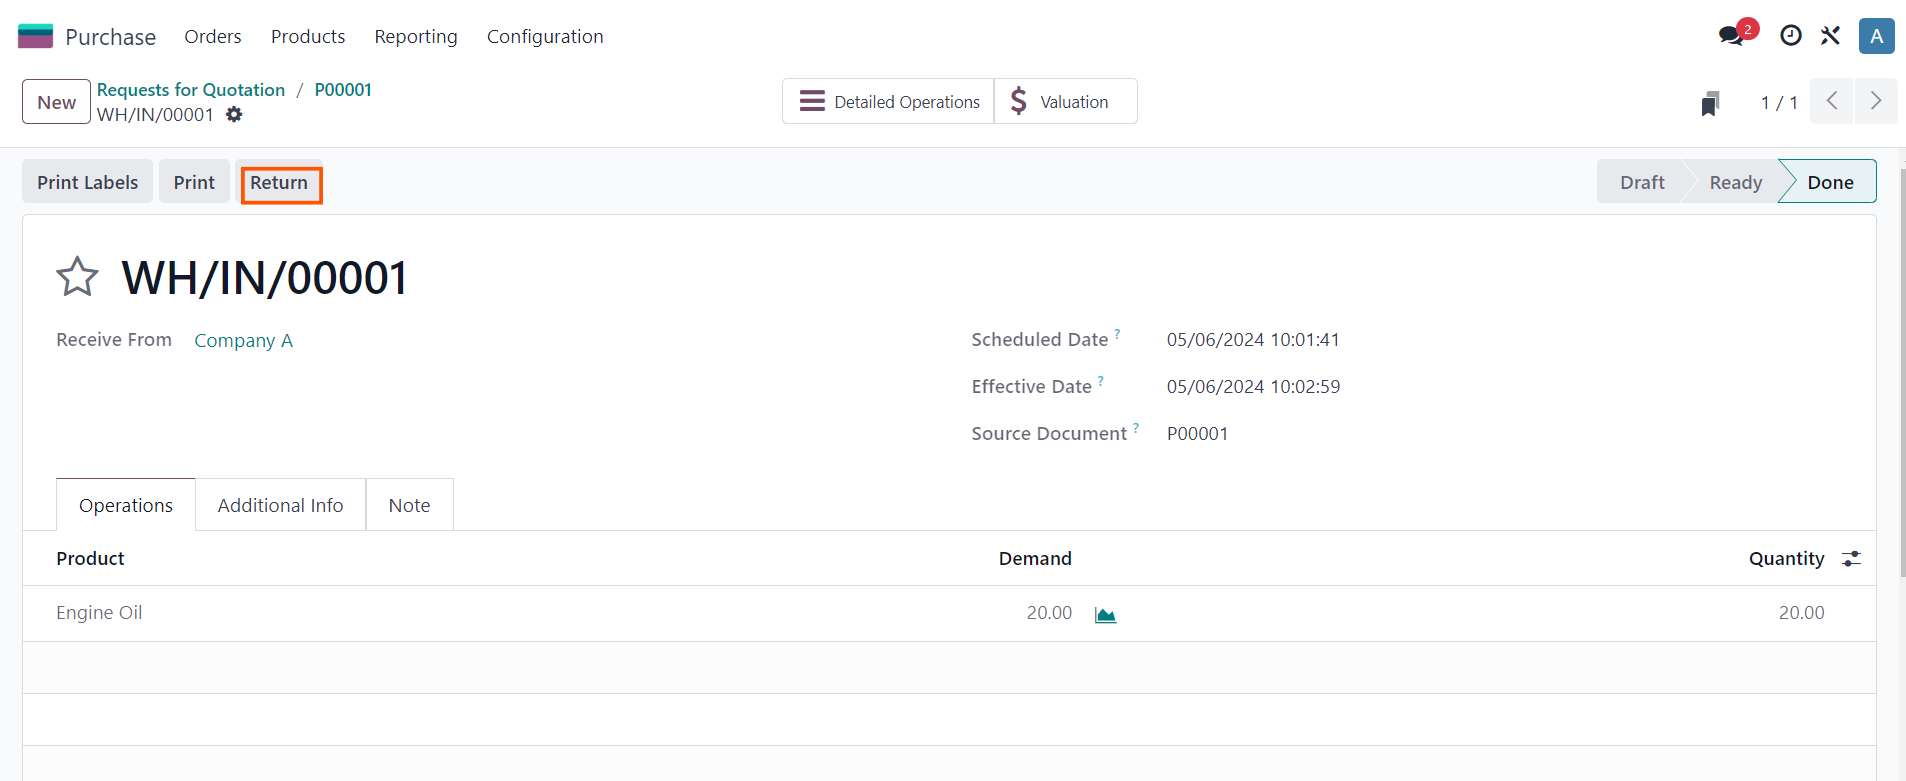Click the source document value P00001

[1197, 433]
